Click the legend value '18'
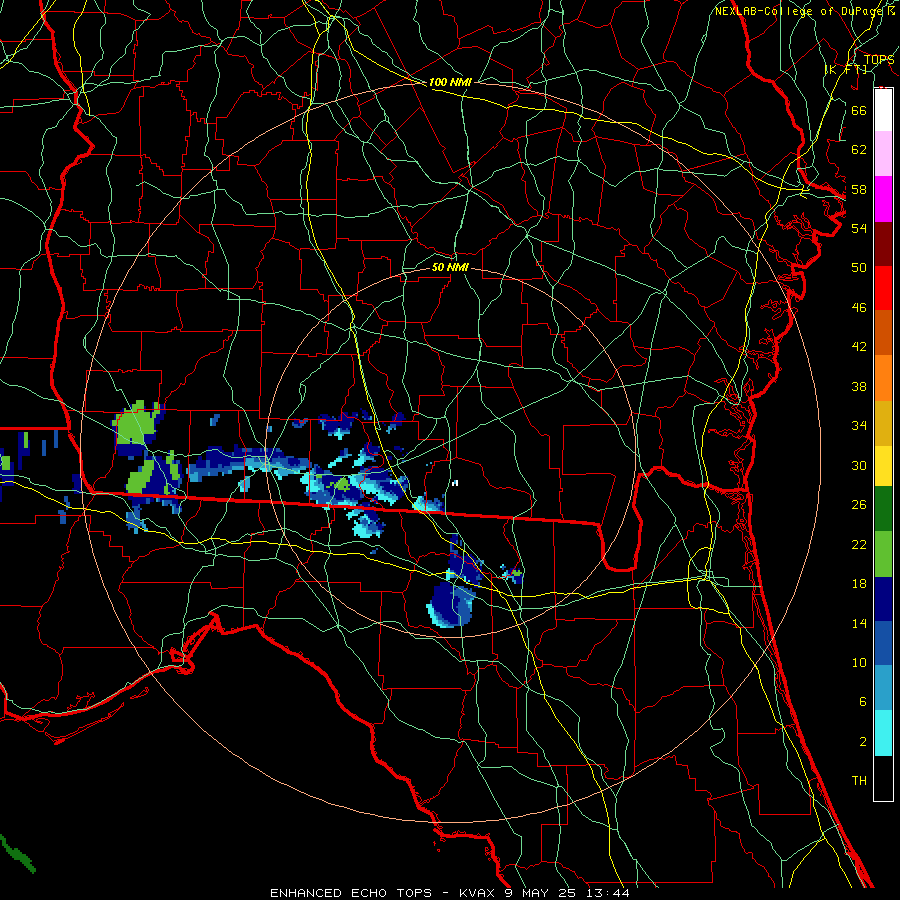Image resolution: width=900 pixels, height=900 pixels. [859, 584]
